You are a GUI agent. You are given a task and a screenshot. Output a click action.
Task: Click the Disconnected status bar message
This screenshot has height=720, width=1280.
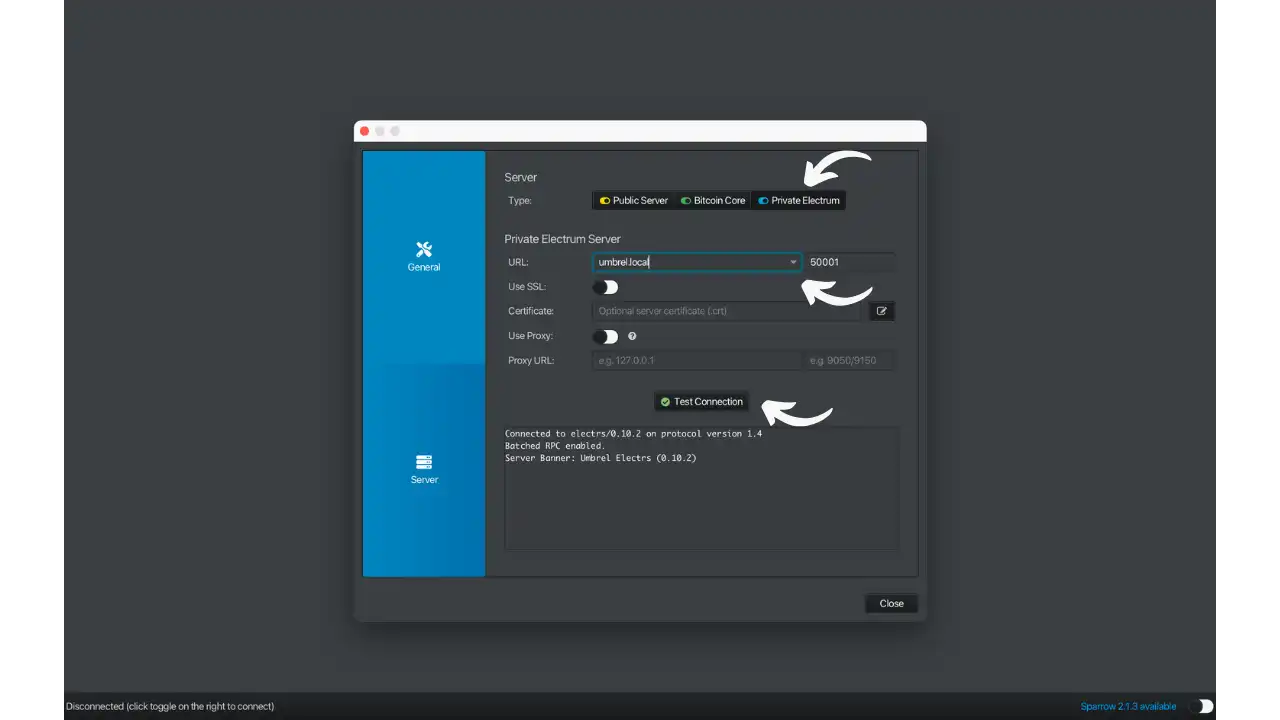170,706
